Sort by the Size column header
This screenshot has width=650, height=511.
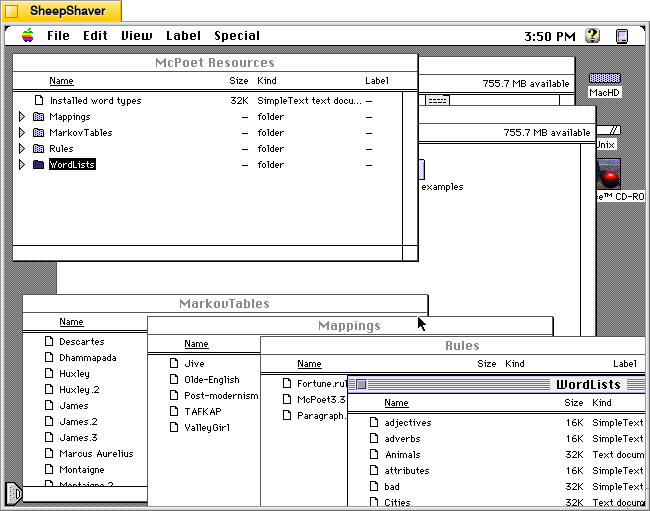[x=238, y=81]
